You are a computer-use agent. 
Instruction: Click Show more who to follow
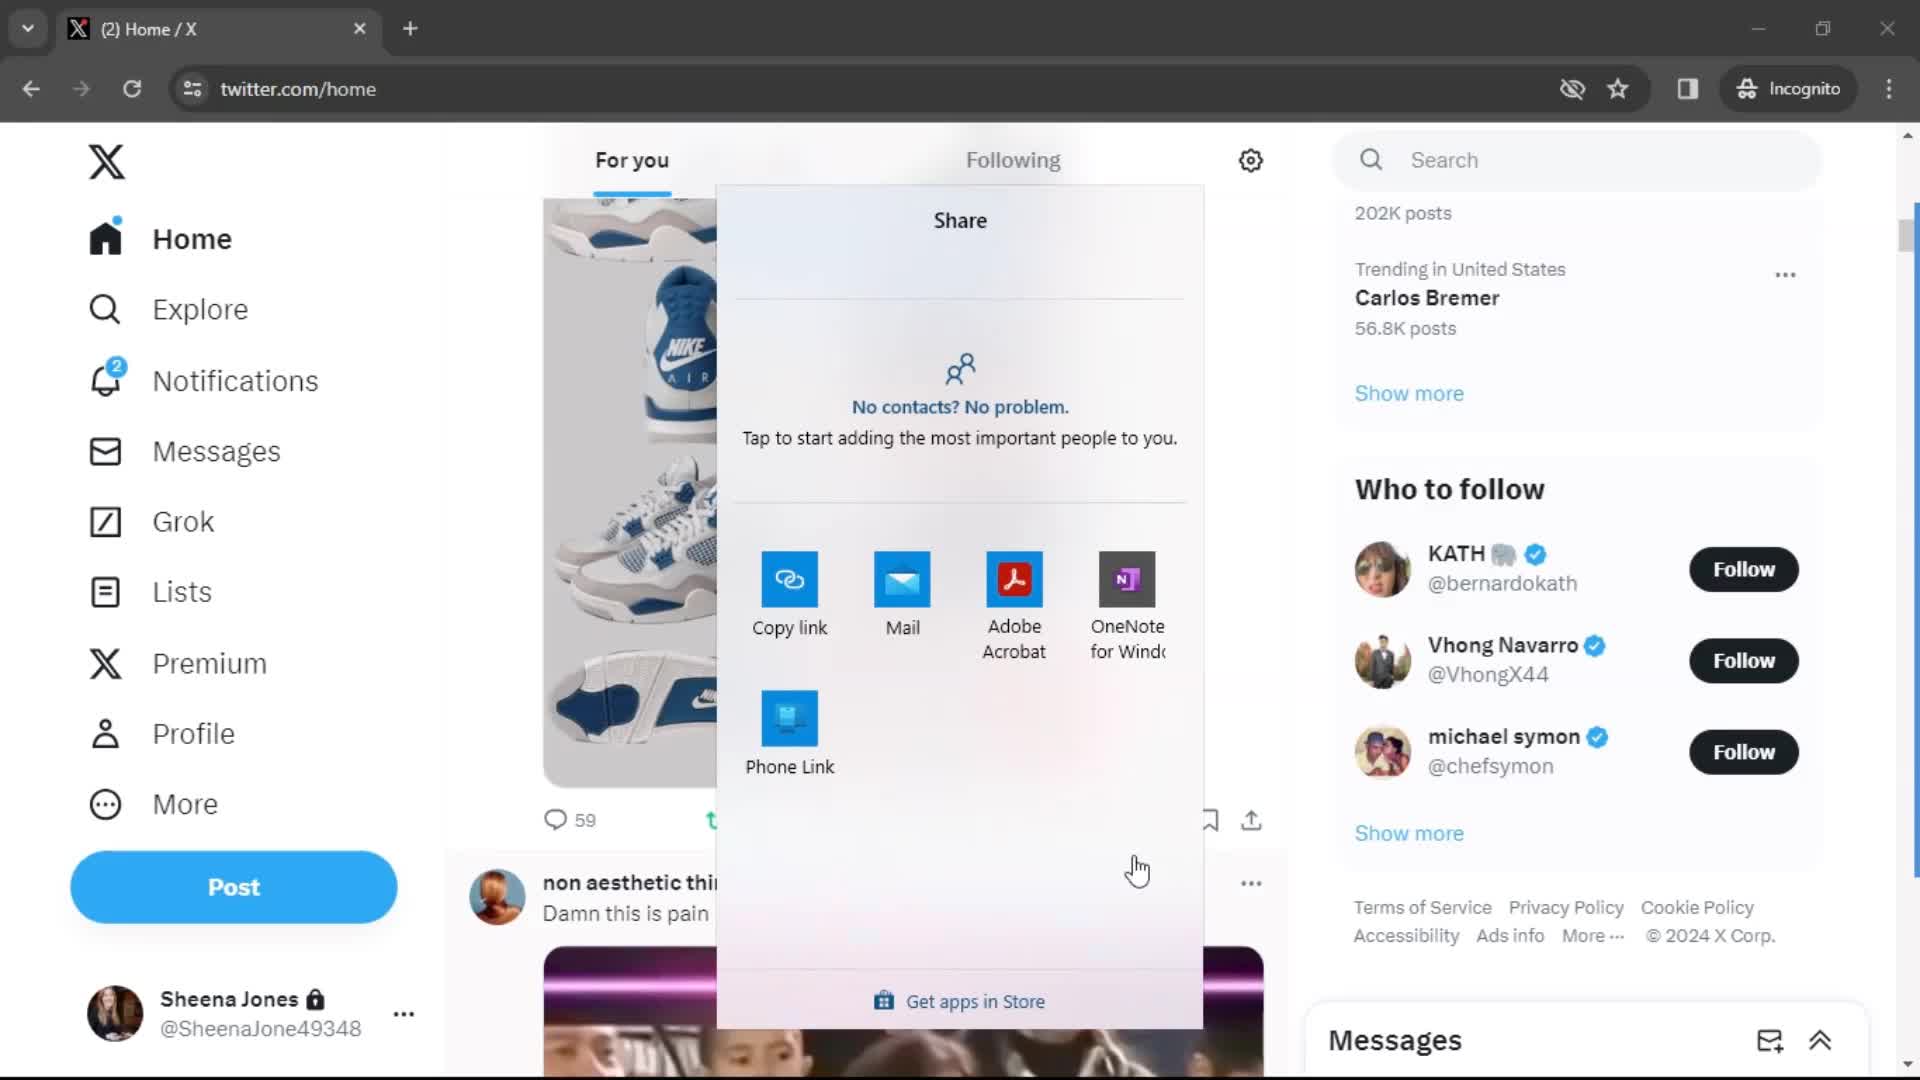(1410, 833)
